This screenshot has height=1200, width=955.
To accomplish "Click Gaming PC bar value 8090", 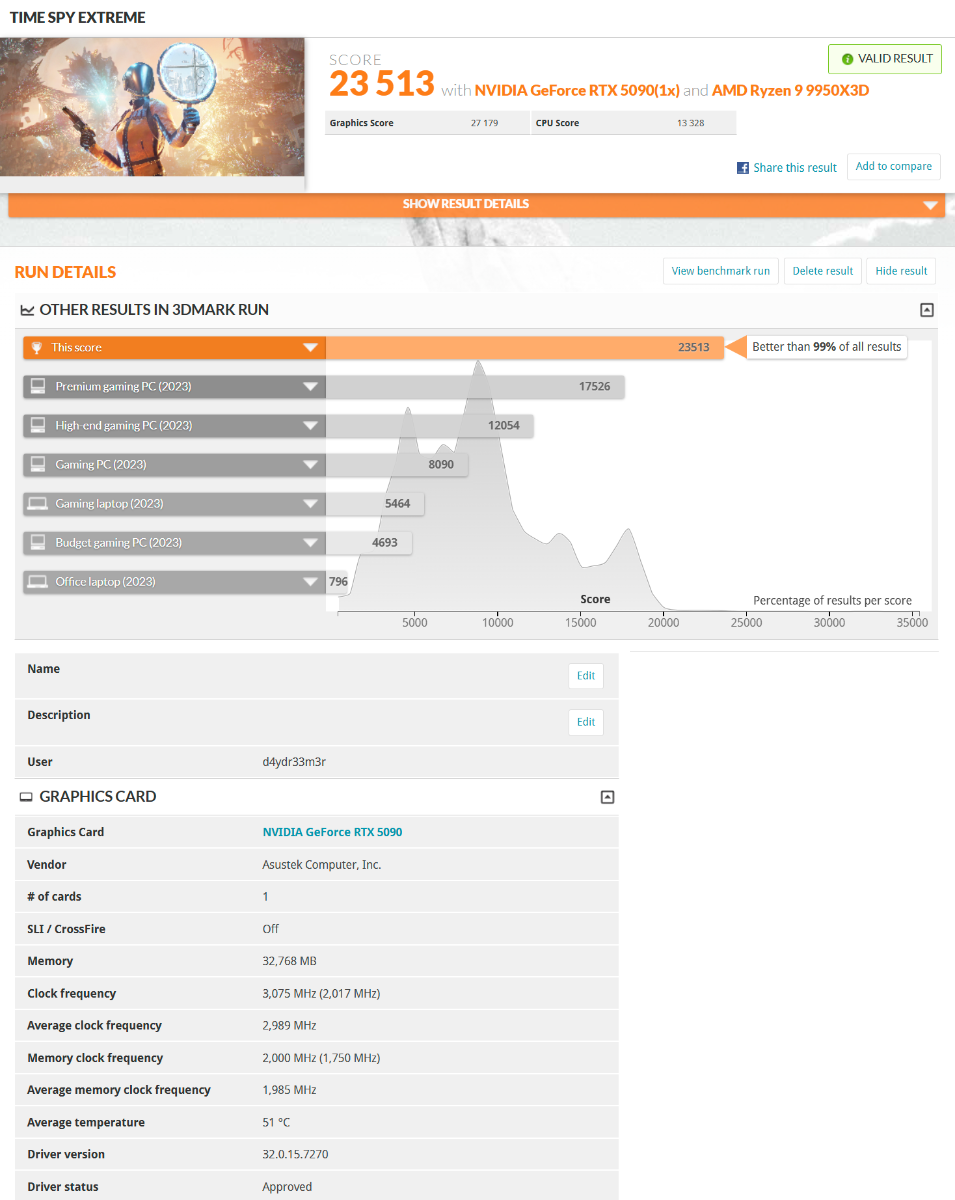I will [x=441, y=464].
